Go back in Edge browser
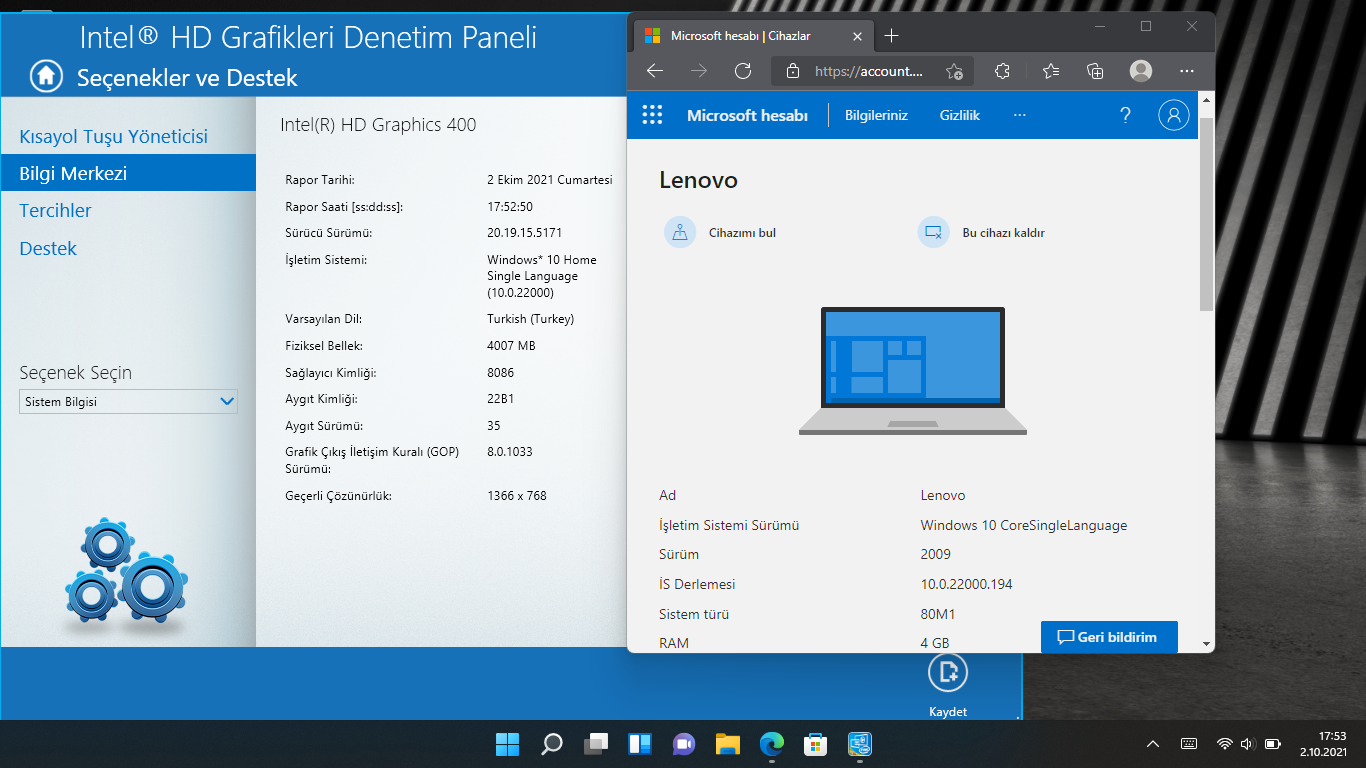Image resolution: width=1366 pixels, height=768 pixels. tap(655, 71)
